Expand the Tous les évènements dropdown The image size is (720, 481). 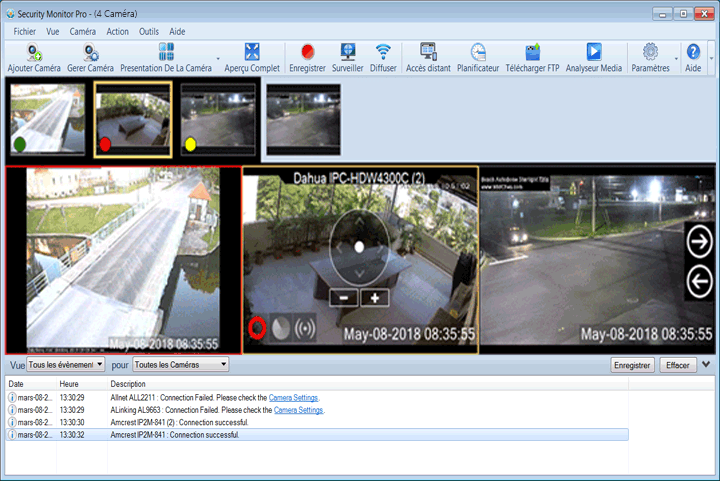pyautogui.click(x=66, y=365)
